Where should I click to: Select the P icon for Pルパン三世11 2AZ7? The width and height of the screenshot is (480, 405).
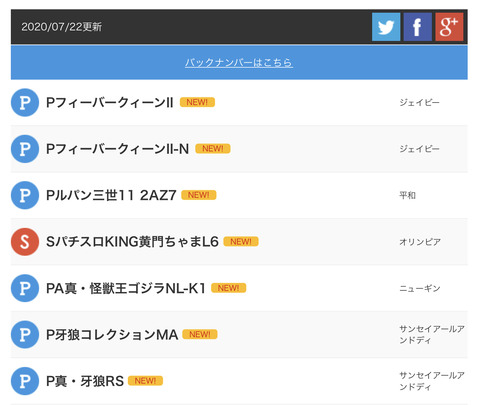point(25,195)
